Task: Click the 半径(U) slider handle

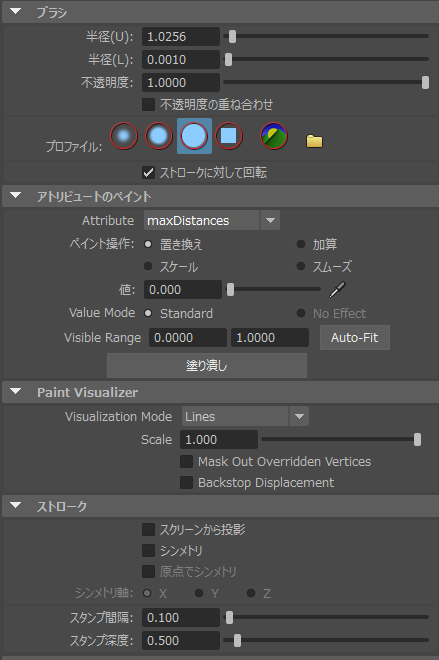Action: (232, 37)
